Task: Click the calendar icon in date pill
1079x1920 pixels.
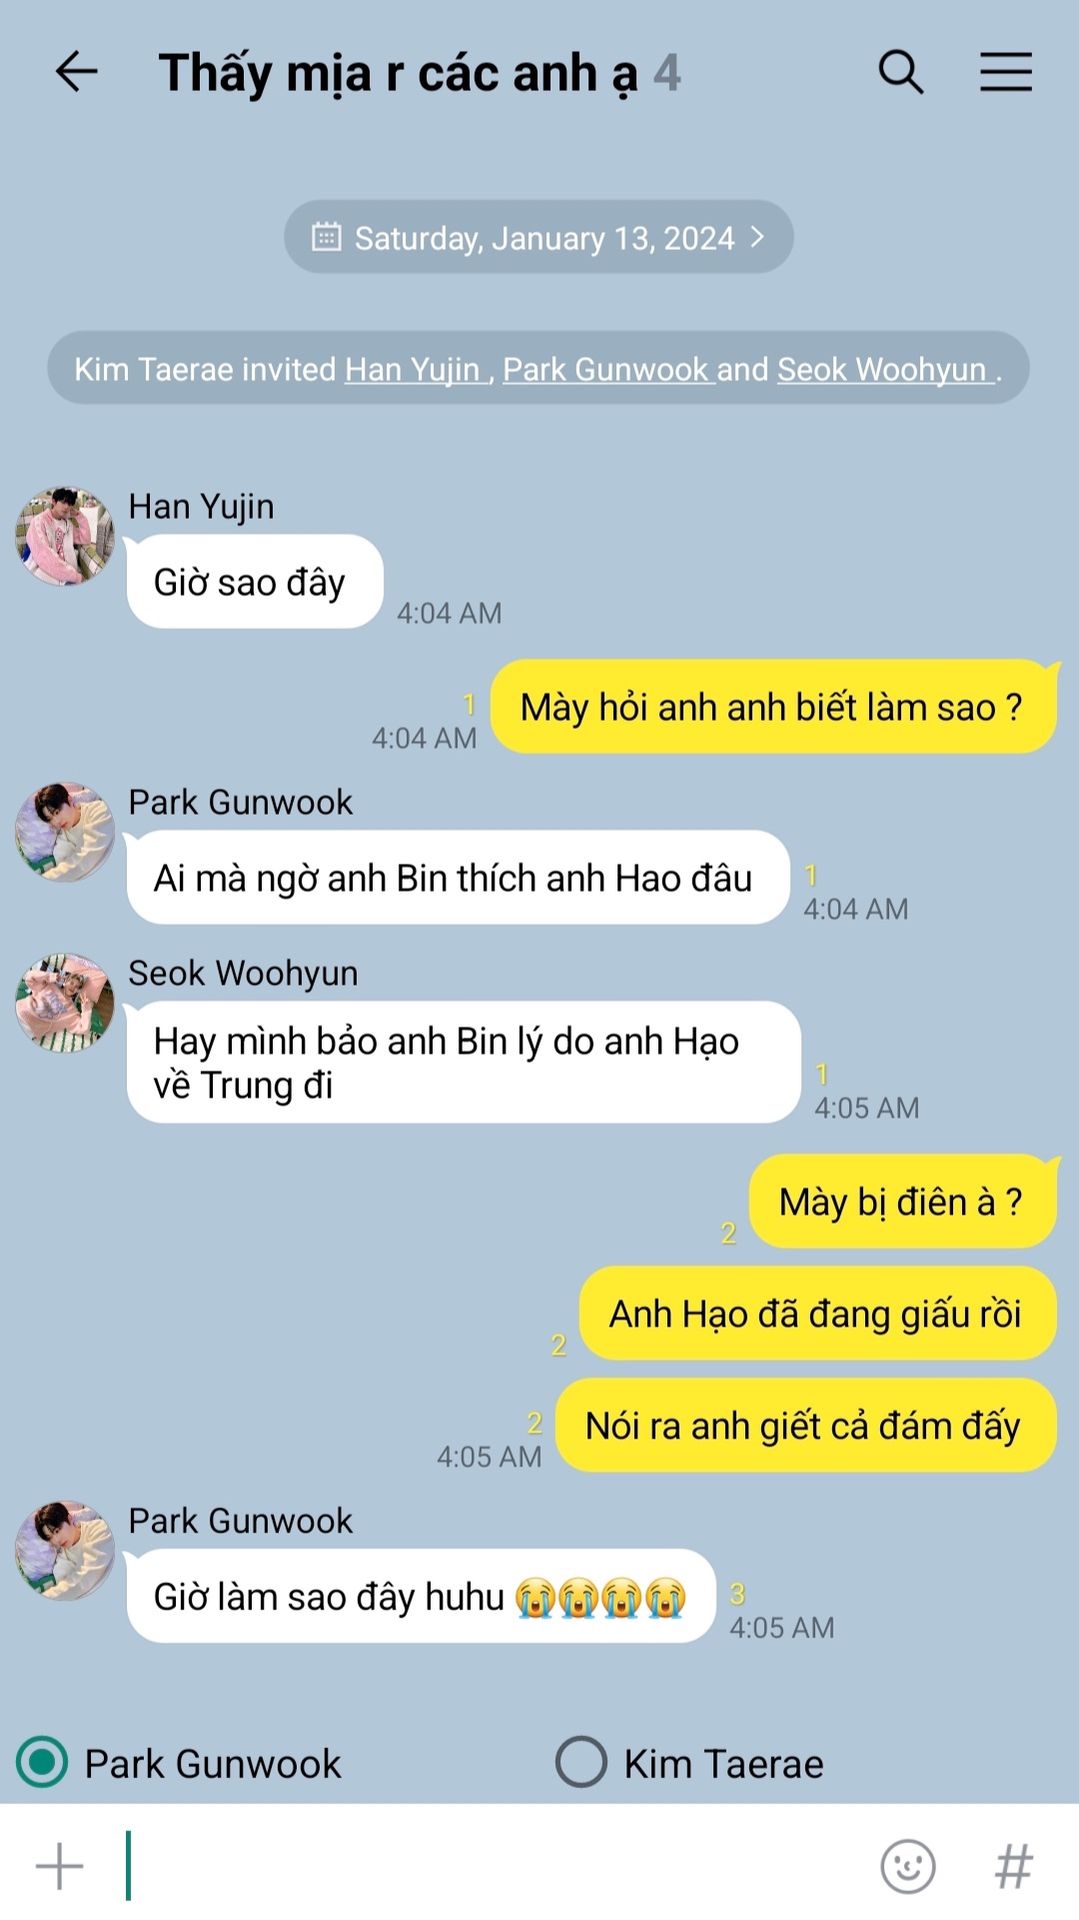Action: (326, 237)
